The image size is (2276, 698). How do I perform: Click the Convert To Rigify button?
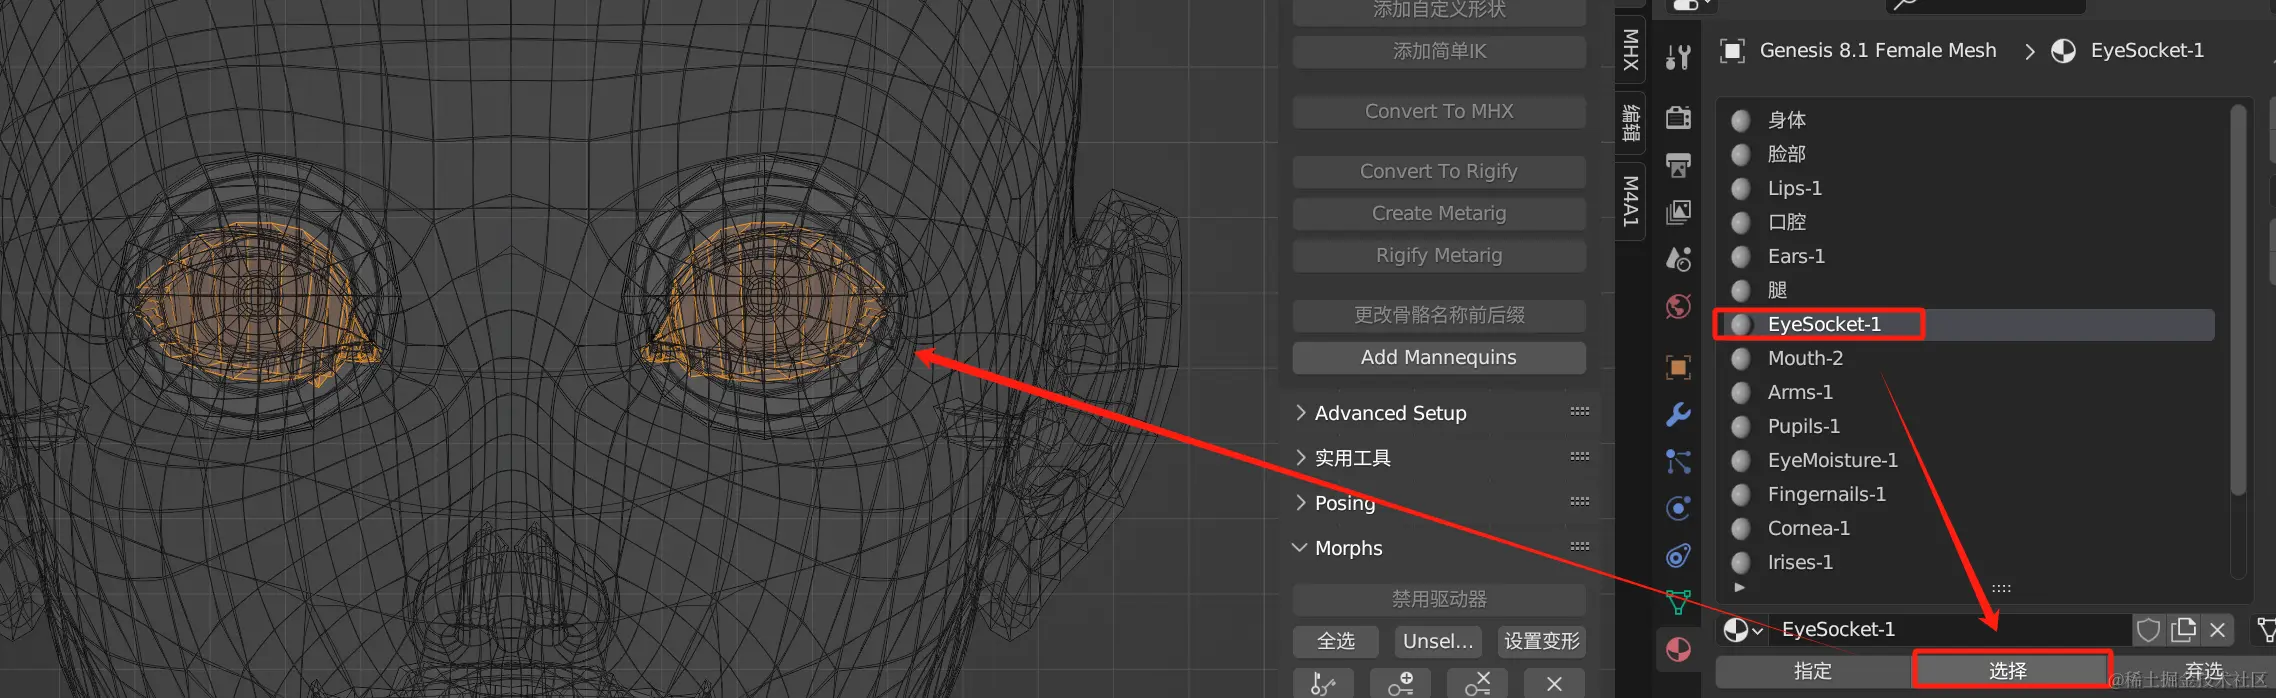1439,171
